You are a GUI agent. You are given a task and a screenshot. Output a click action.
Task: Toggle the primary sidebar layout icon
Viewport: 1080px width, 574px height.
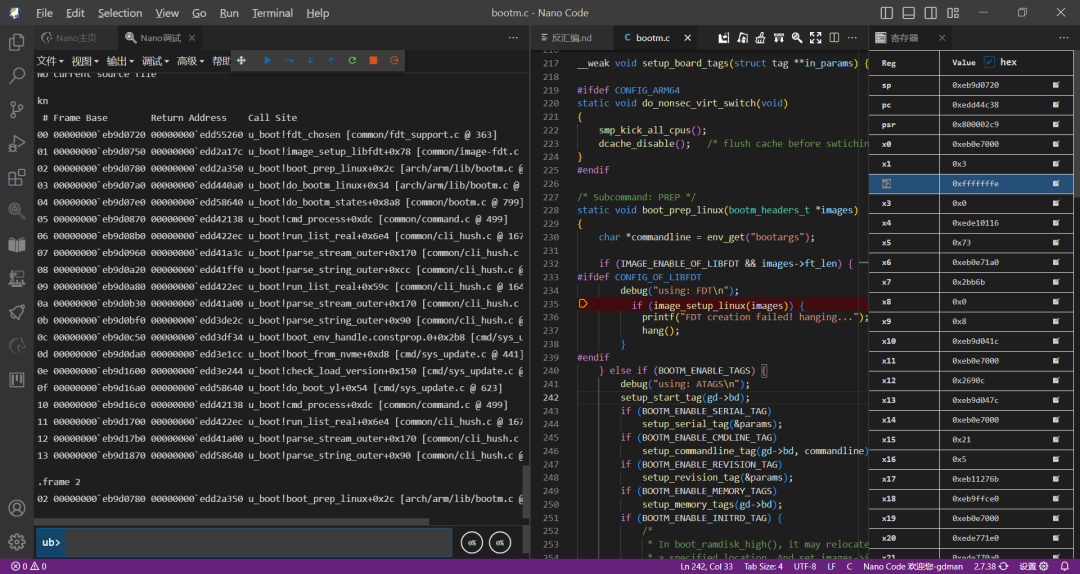(886, 13)
